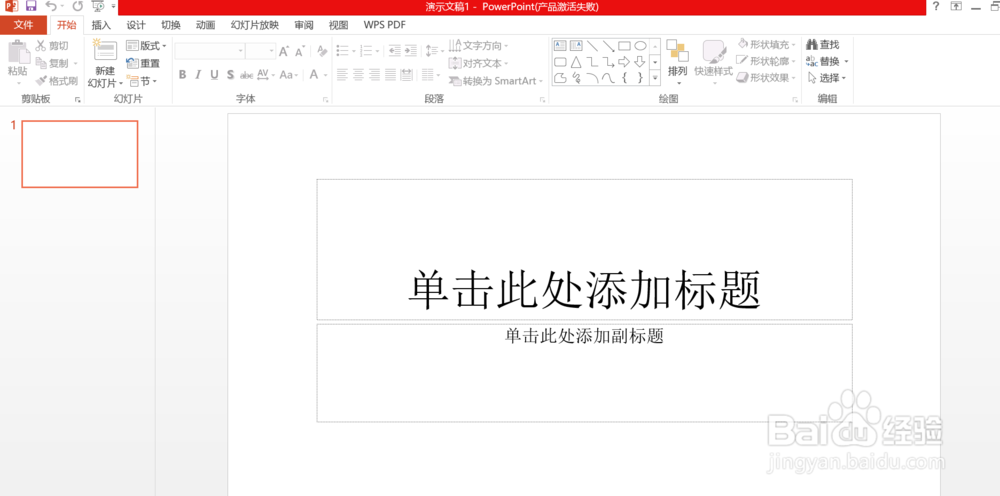Image resolution: width=1000 pixels, height=496 pixels.
Task: Switch to the 设计 (Design) tab
Action: pyautogui.click(x=136, y=25)
